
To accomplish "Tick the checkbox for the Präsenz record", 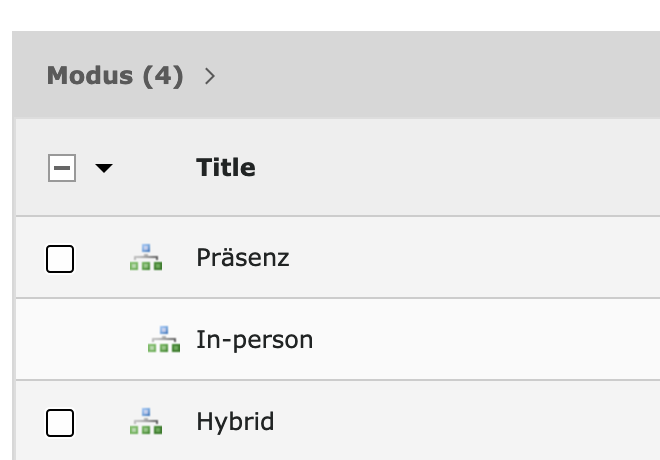I will 60,259.
